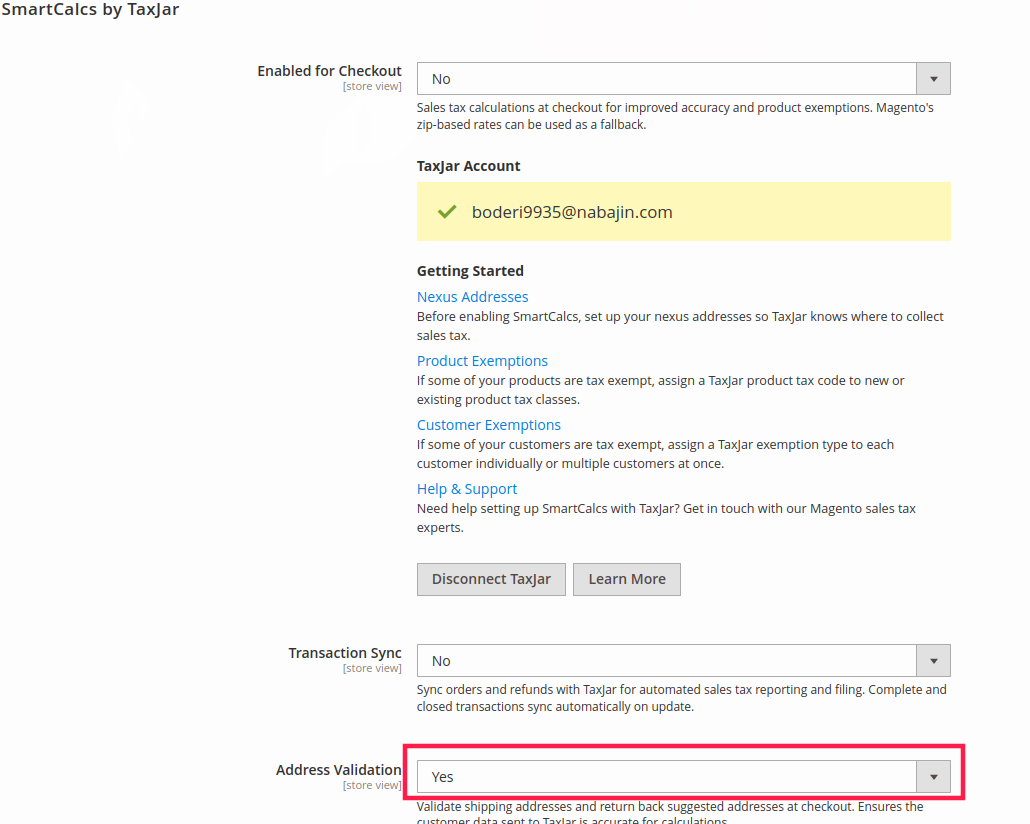Open the Customer Exemptions link

488,425
